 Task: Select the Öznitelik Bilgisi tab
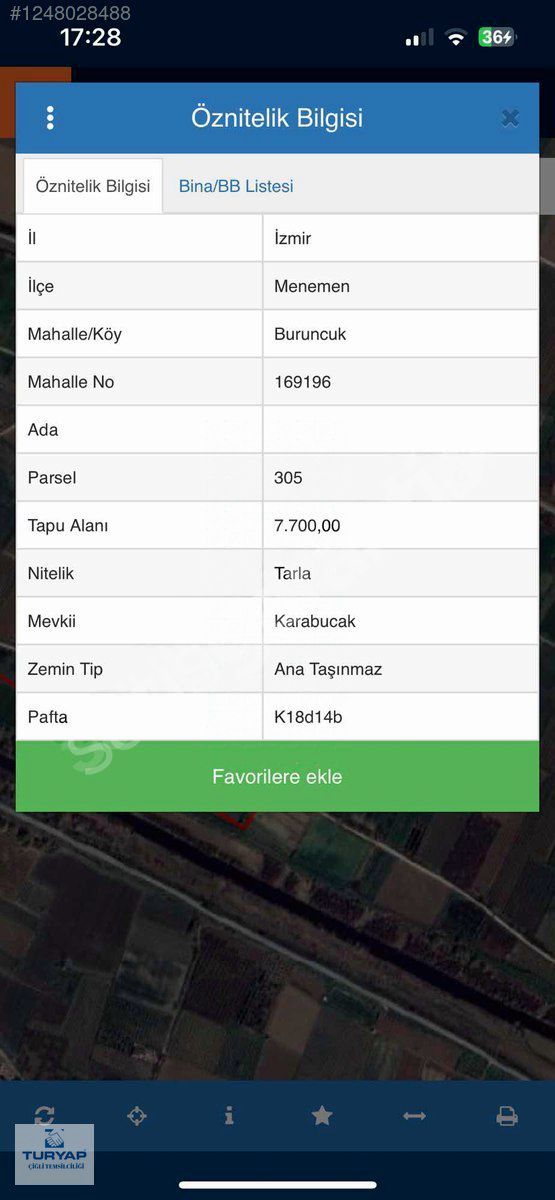[x=93, y=186]
